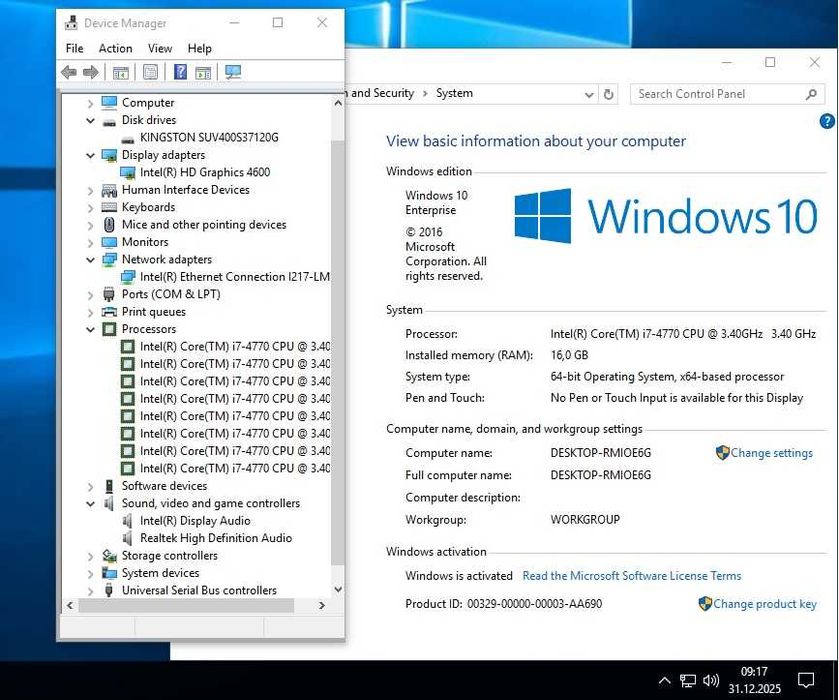The height and width of the screenshot is (700, 839).
Task: Click the volume speaker icon in system tray
Action: coord(711,680)
